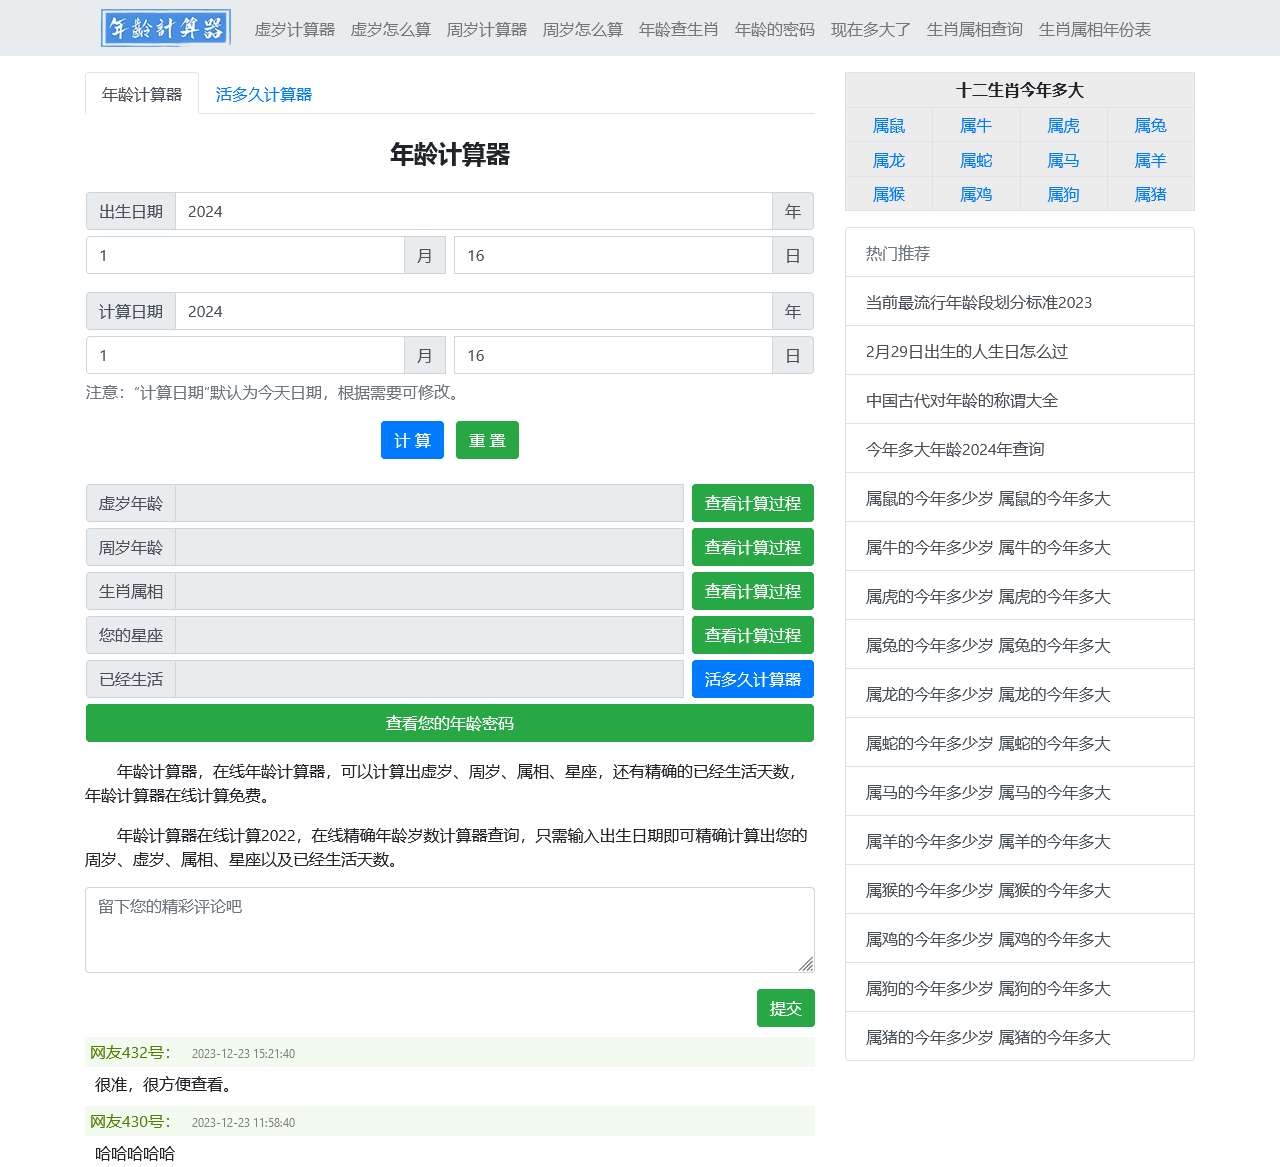Click the comment text area
1280x1167 pixels.
tap(450, 930)
